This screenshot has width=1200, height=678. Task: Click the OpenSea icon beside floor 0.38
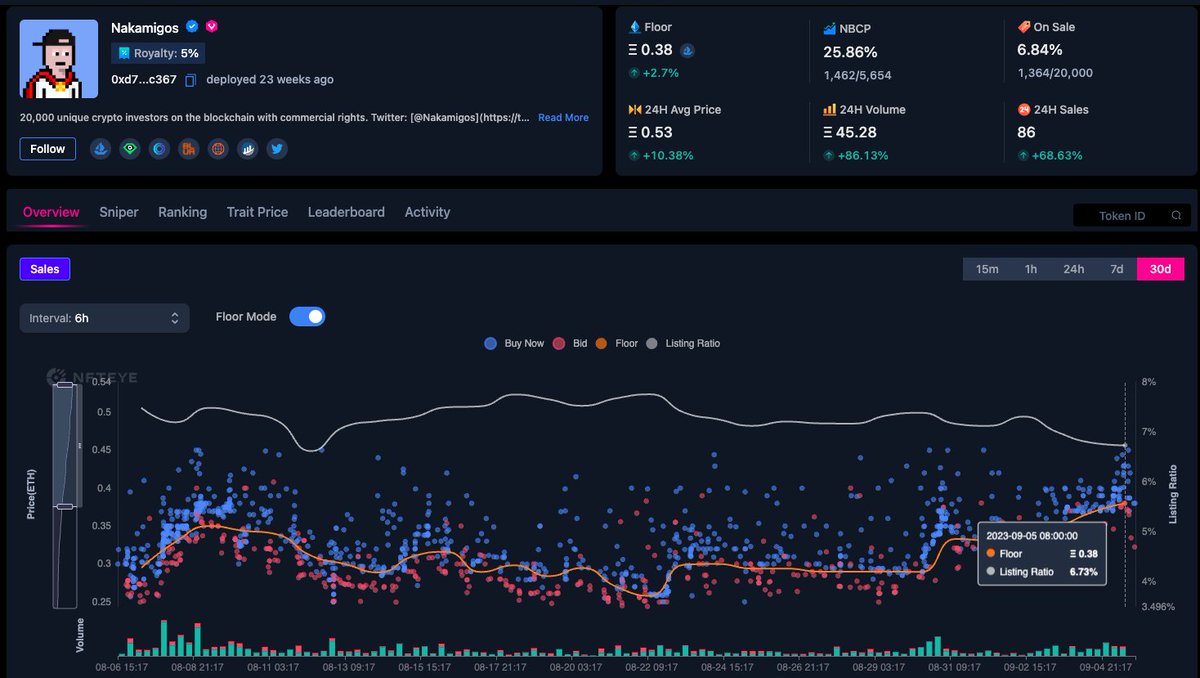687,50
